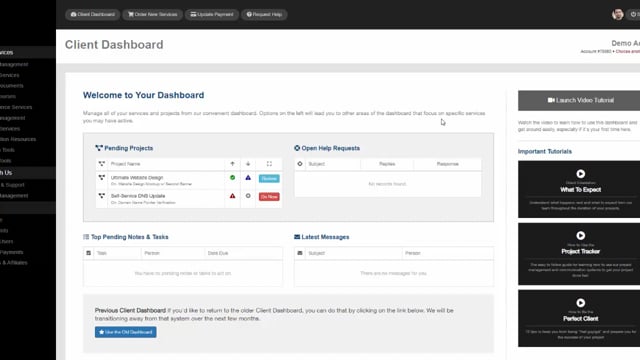Viewport: 640px width, 360px height.
Task: Click Top Pending Notes & Tasks list icon
Action: point(86,237)
